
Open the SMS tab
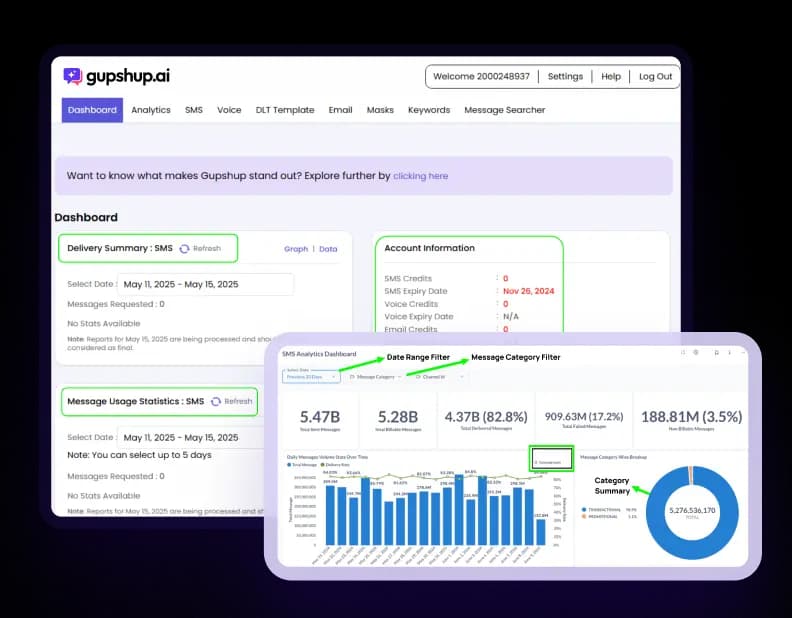[x=193, y=110]
